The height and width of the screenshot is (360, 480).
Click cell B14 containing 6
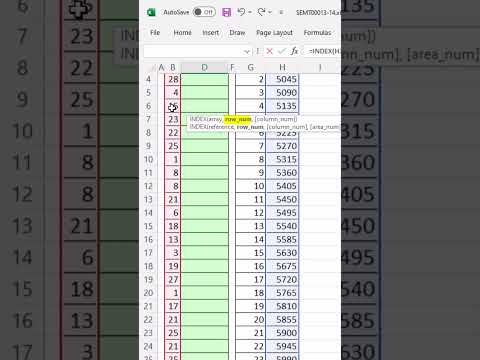click(173, 213)
